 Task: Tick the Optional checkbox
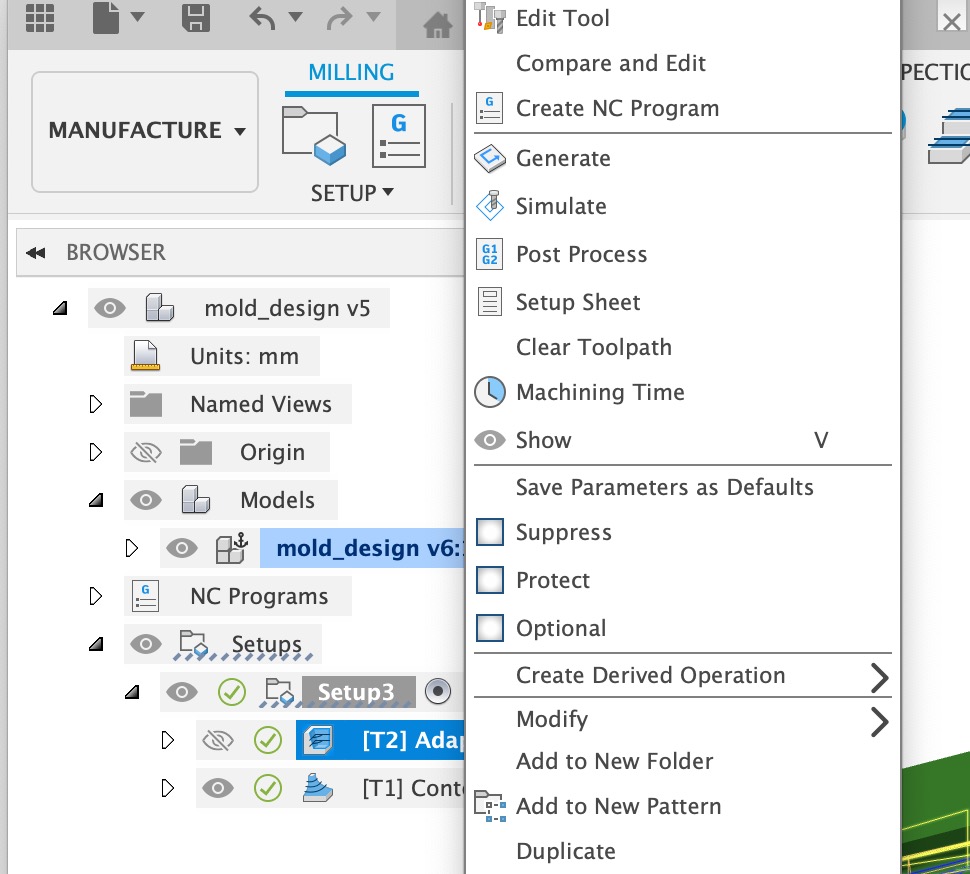pos(490,628)
